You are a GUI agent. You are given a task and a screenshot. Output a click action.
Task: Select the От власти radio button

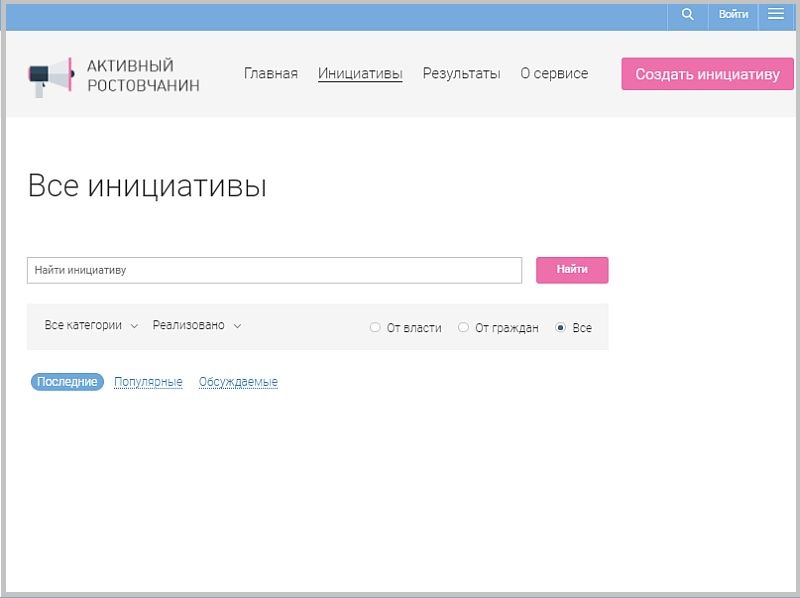[375, 327]
